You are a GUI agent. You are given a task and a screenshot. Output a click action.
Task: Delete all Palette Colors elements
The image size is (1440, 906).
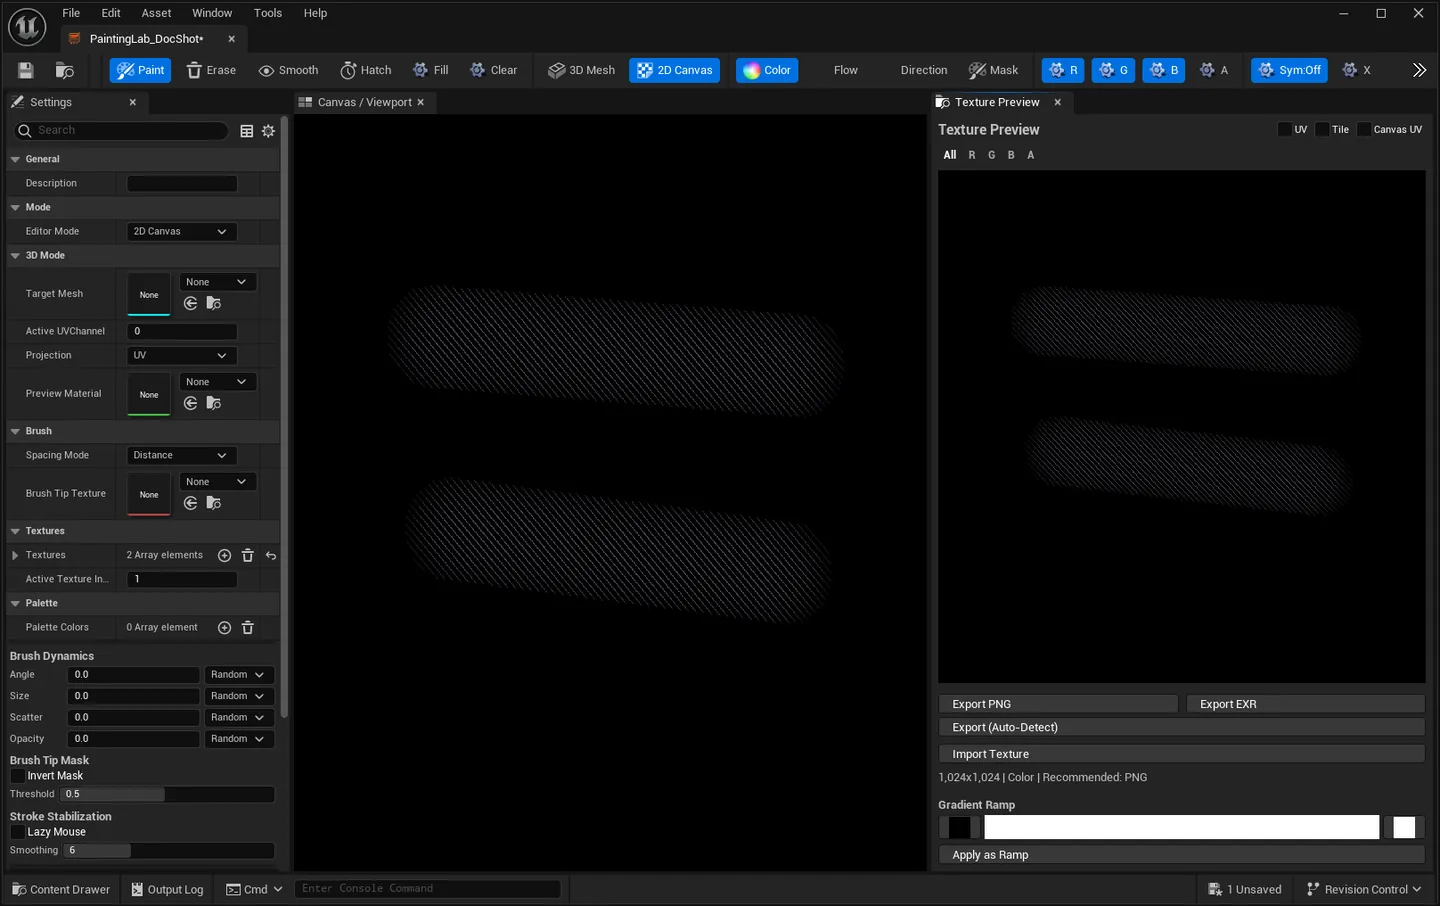pos(248,627)
